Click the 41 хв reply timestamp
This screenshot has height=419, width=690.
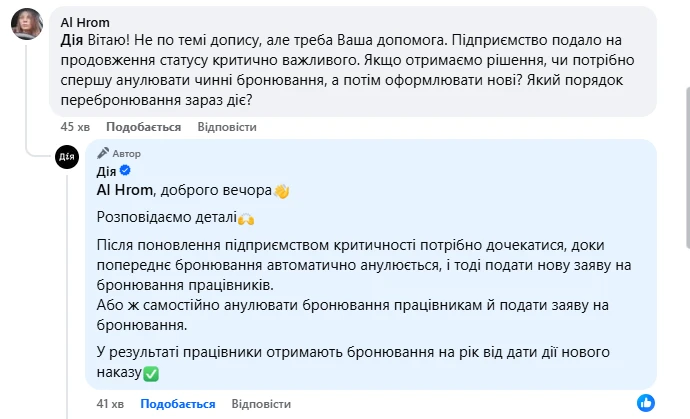tap(109, 403)
